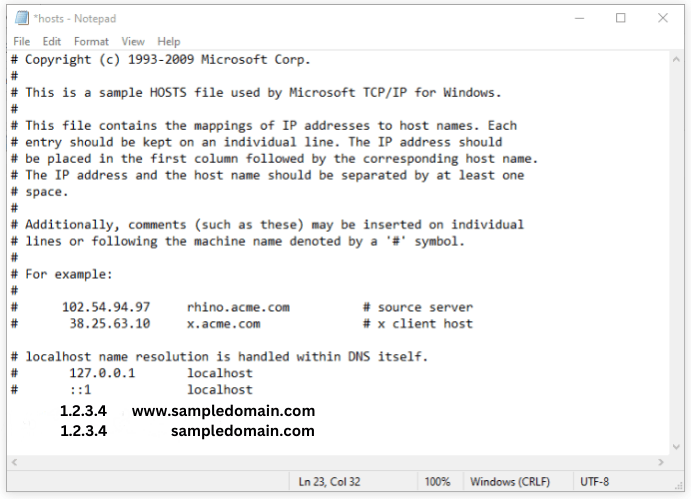Click the vertical scrollbar down arrow
692x500 pixels.
pos(677,447)
